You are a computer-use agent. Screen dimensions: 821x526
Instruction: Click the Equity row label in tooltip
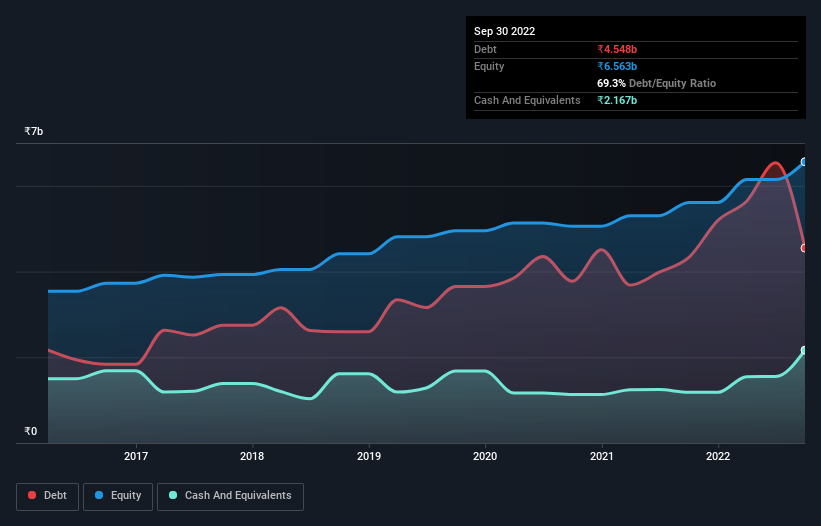pos(489,66)
